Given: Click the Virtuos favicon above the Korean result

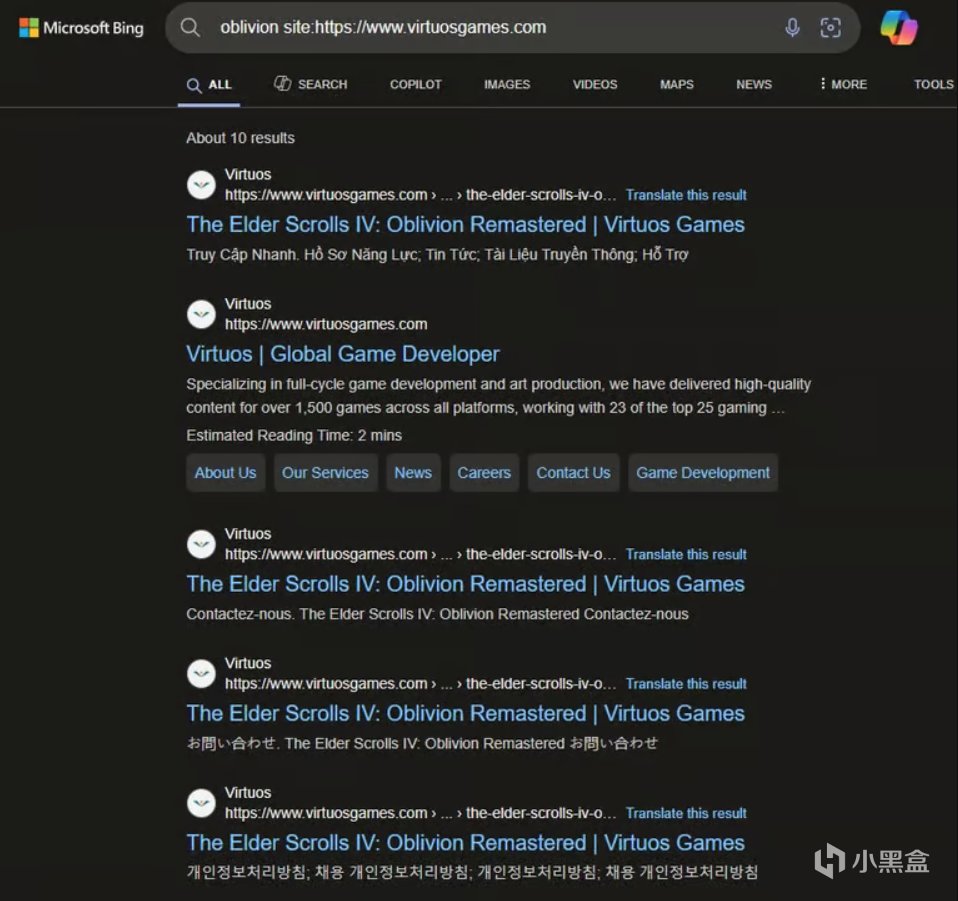Looking at the screenshot, I should (201, 803).
